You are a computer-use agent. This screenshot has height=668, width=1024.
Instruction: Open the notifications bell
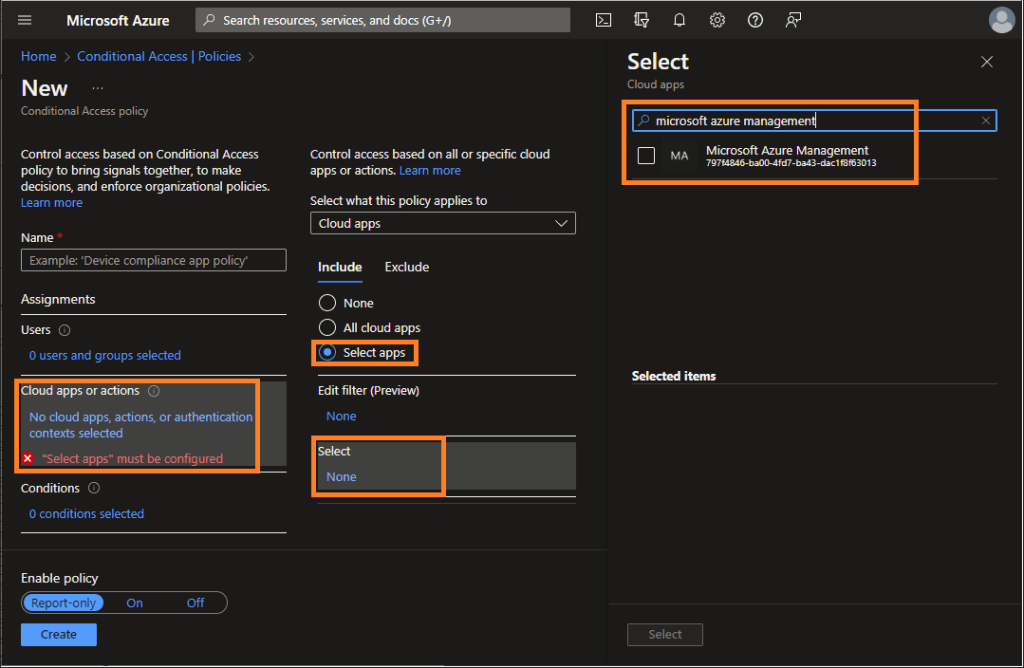(x=679, y=20)
